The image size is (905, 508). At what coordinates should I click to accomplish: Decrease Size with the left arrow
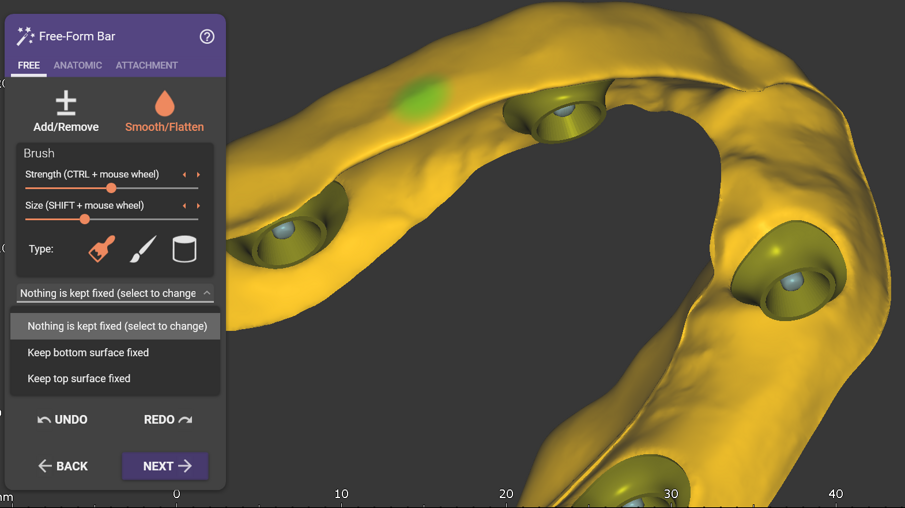click(x=185, y=206)
